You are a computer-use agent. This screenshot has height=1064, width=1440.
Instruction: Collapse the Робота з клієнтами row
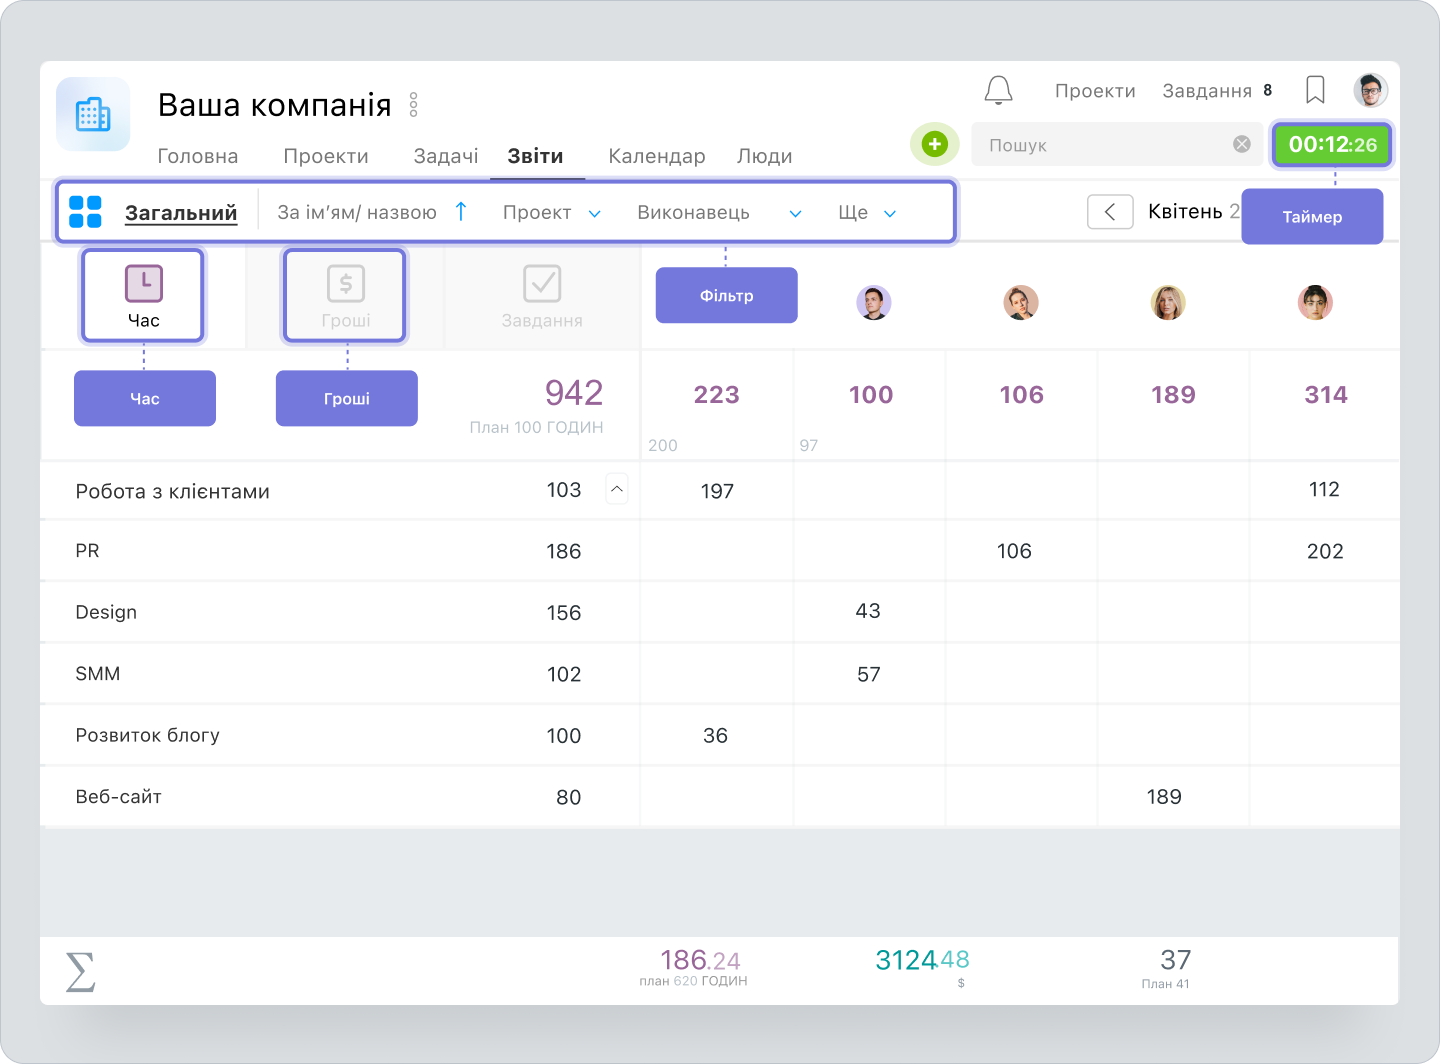tap(618, 489)
